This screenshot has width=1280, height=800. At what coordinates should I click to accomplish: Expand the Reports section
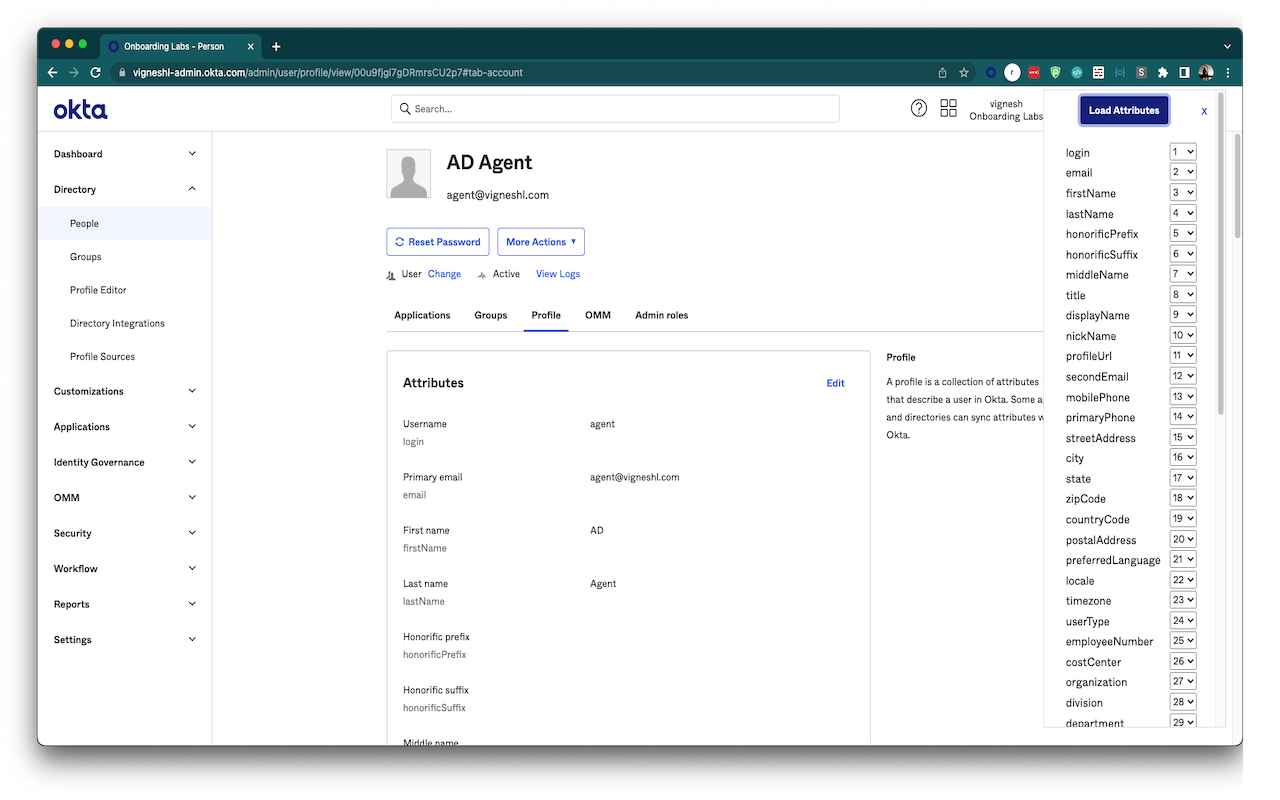tap(125, 604)
